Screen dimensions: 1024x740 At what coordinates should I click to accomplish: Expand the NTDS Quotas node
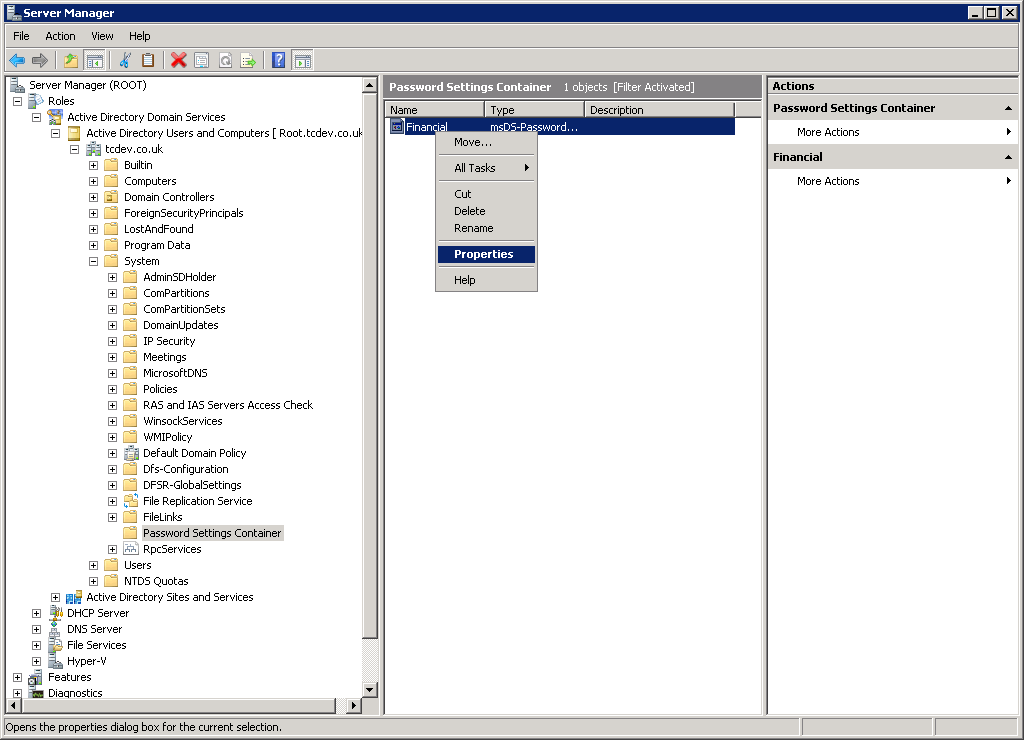click(x=93, y=581)
